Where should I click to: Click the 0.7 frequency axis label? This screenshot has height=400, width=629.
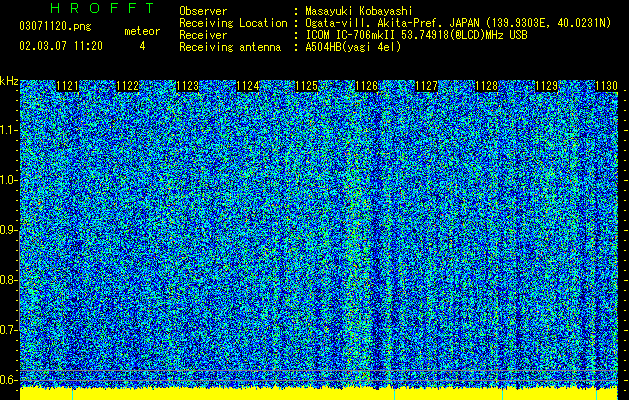pos(8,330)
